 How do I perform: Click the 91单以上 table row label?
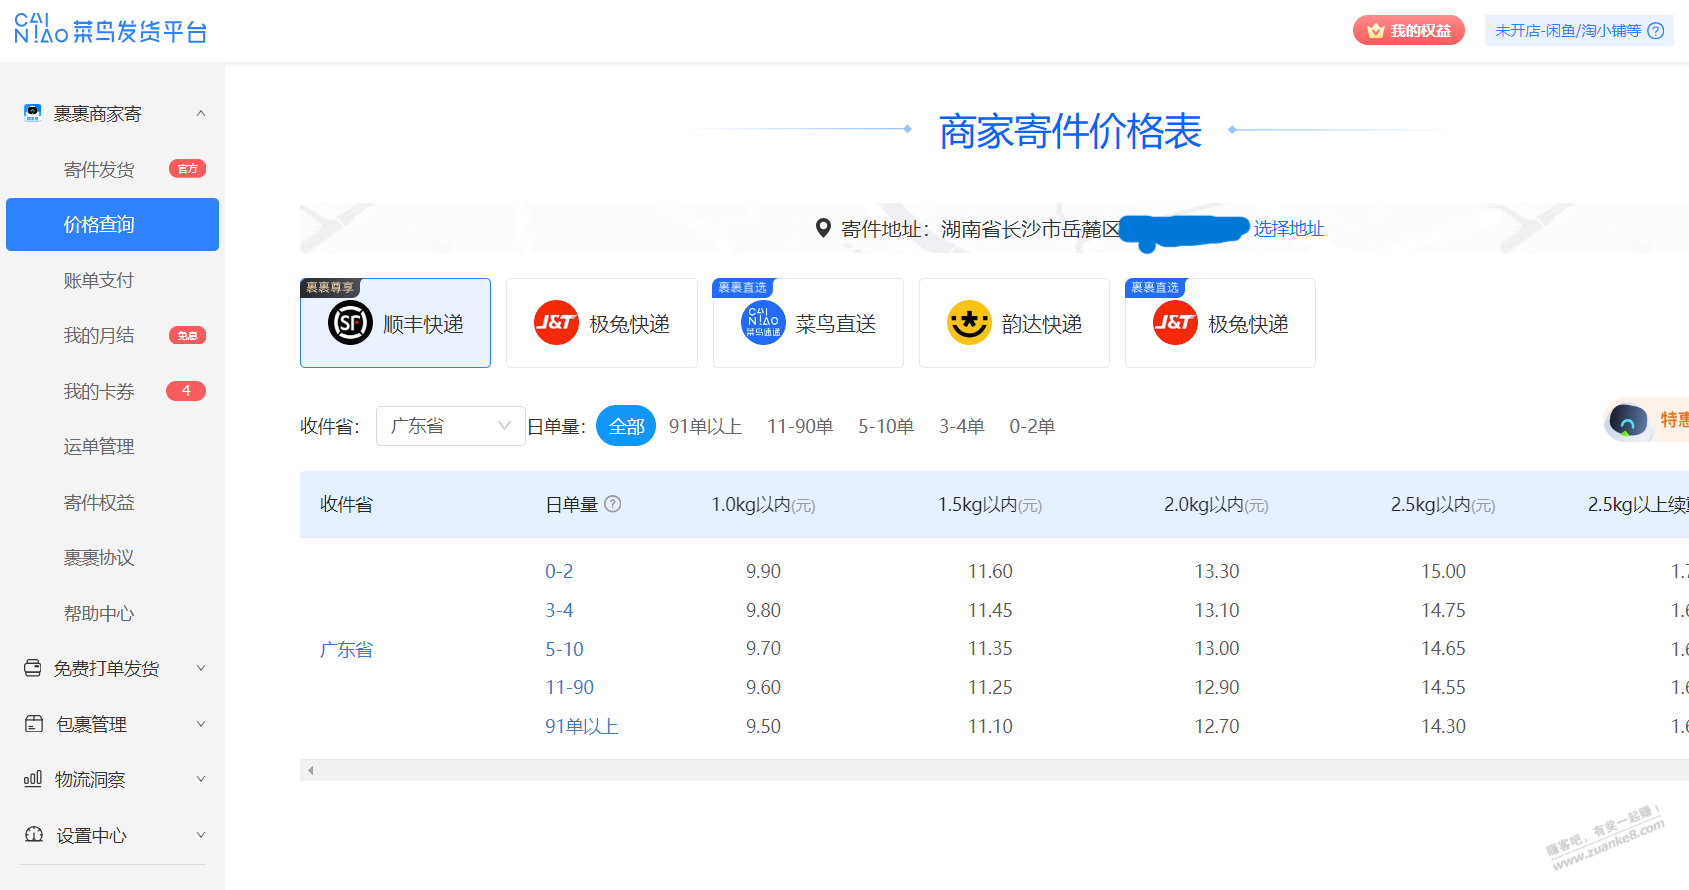click(x=581, y=726)
